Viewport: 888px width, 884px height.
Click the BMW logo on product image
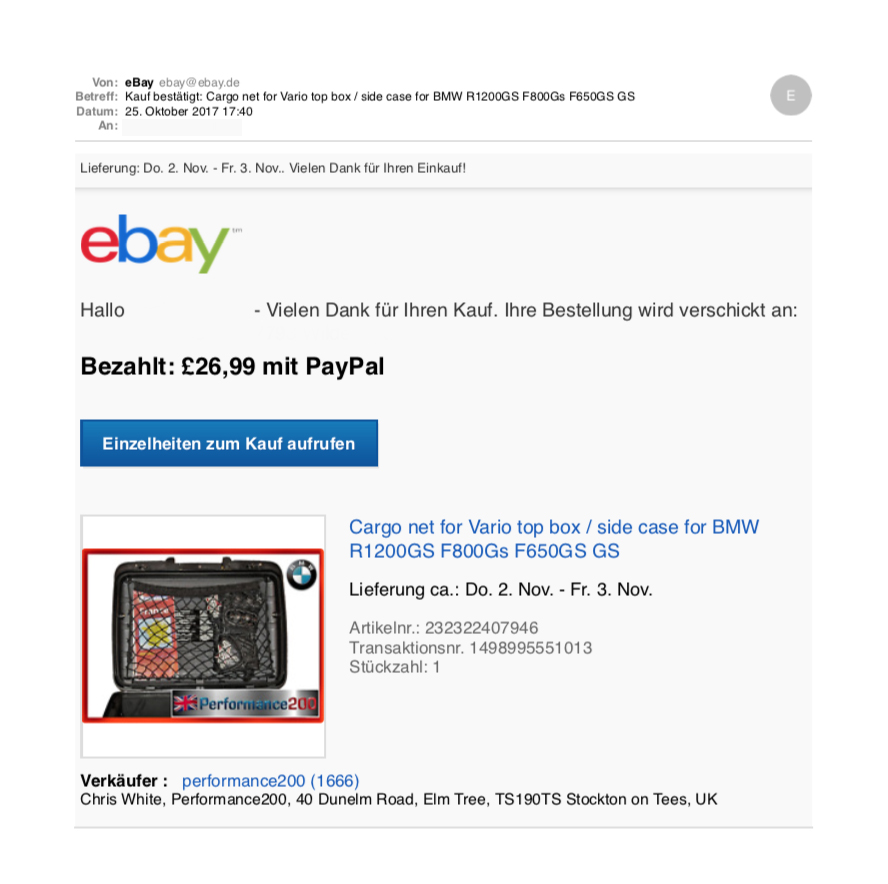point(302,574)
